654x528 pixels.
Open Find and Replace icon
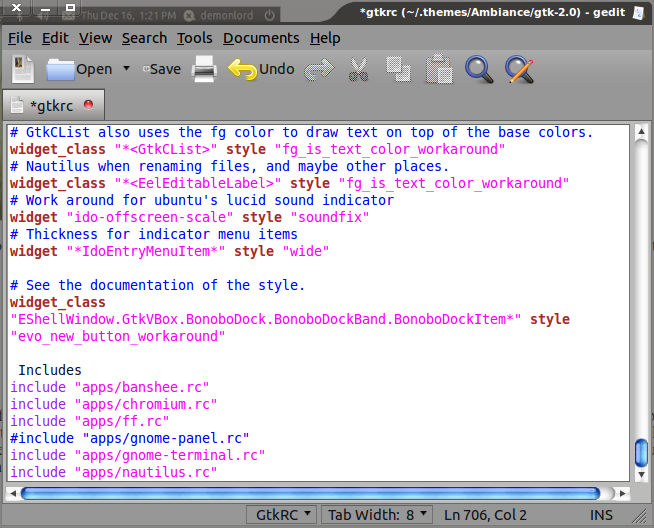click(x=519, y=69)
